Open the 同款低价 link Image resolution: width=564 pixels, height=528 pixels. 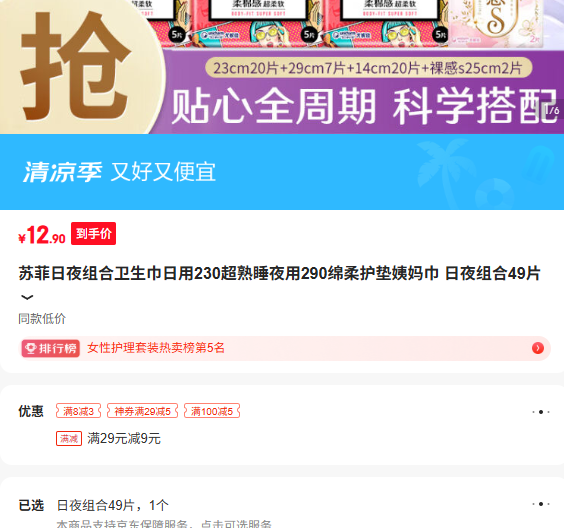42,319
